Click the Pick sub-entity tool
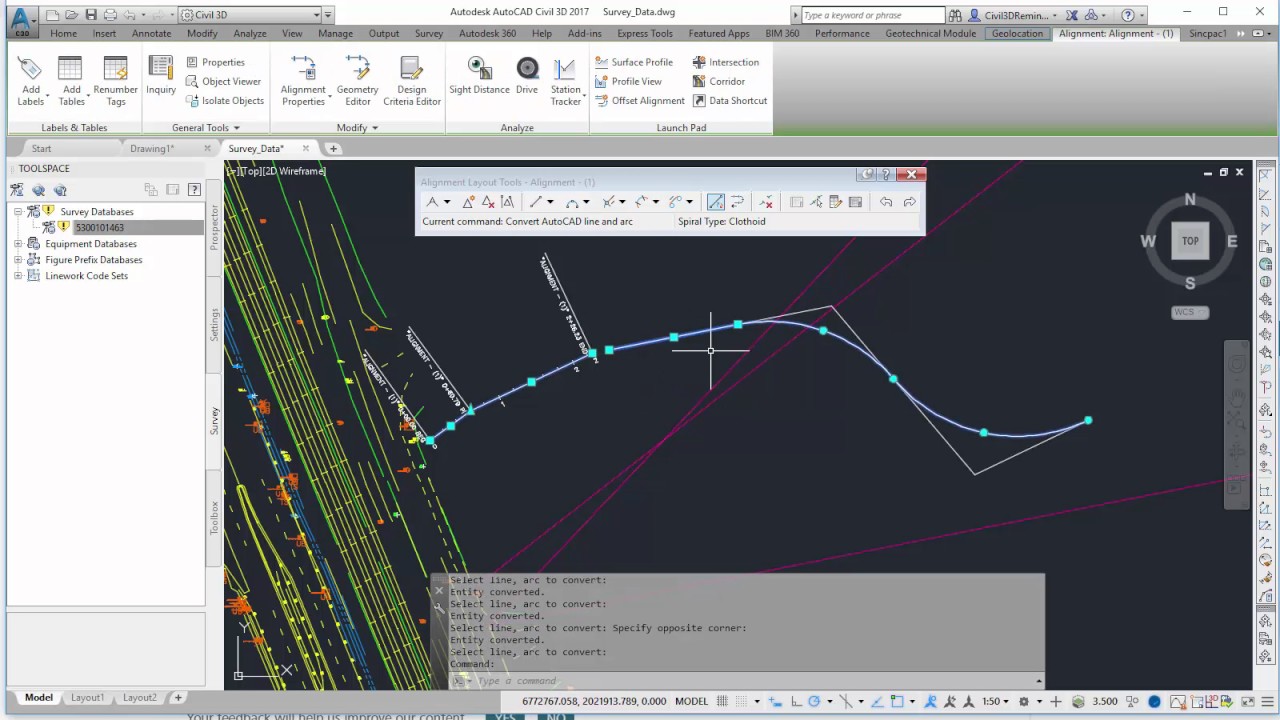Viewport: 1280px width, 720px height. click(816, 202)
